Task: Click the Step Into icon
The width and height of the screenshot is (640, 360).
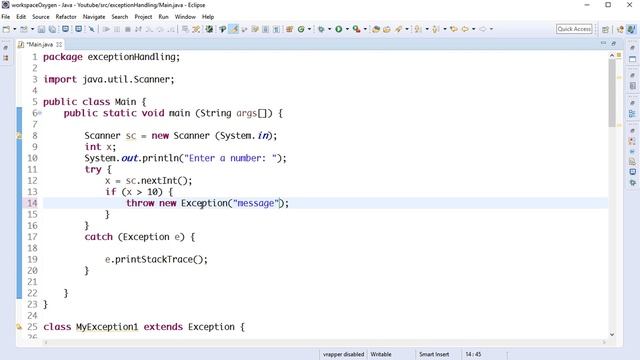Action: (x=149, y=29)
